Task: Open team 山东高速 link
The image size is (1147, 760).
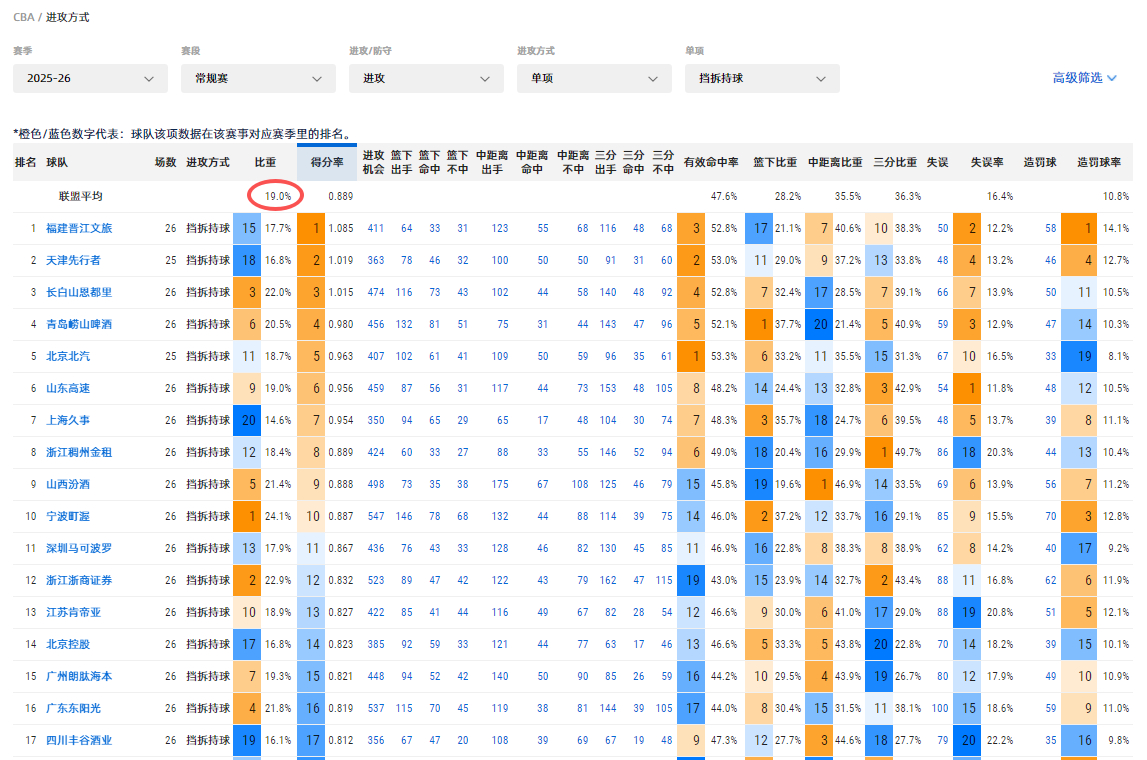Action: [68, 388]
